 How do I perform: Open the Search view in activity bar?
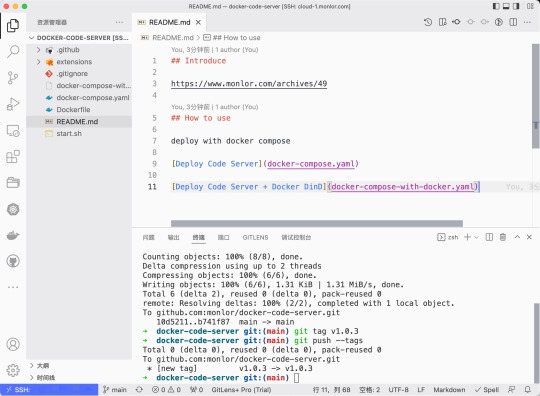13,51
